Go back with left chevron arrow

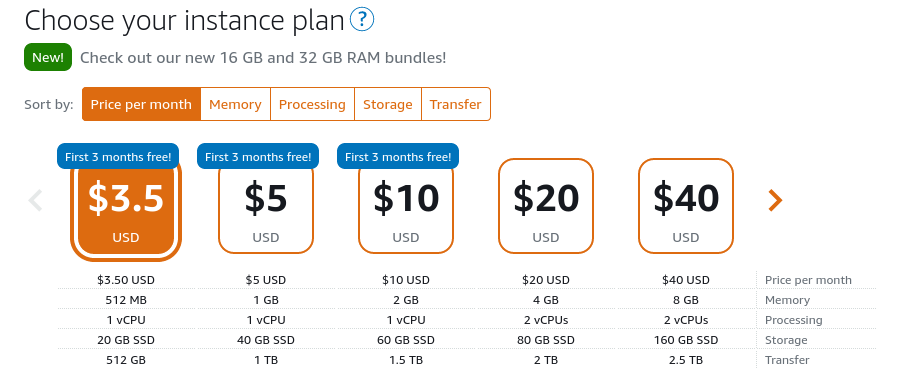click(35, 200)
